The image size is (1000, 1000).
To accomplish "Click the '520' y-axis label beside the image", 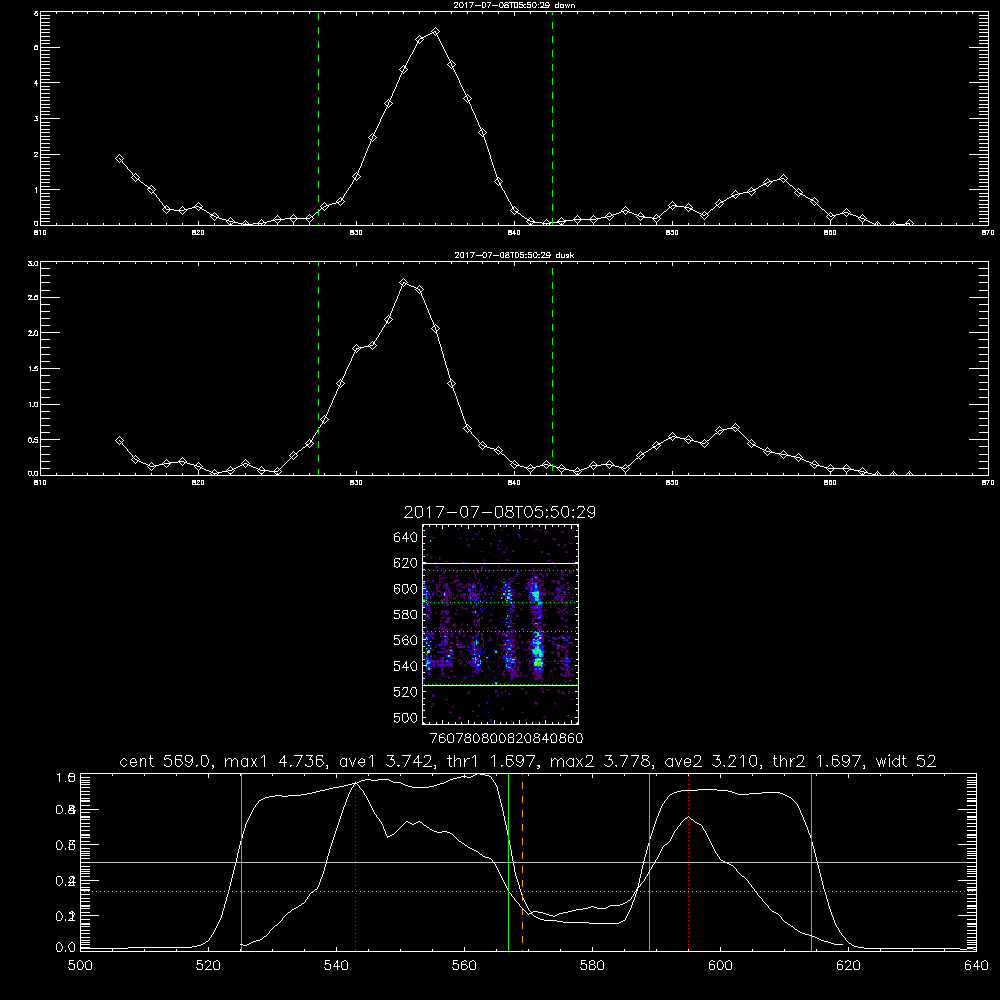I will pos(405,692).
